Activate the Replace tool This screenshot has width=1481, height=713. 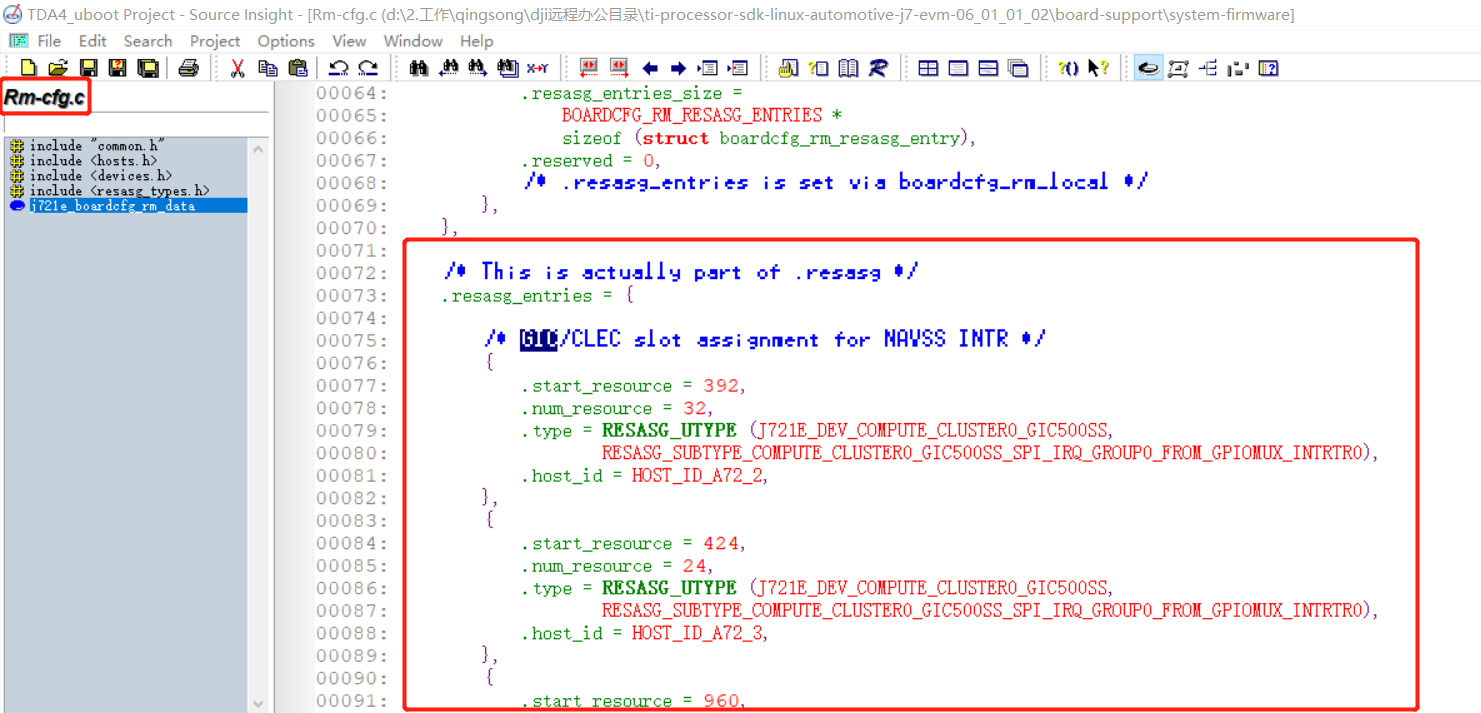pos(537,67)
